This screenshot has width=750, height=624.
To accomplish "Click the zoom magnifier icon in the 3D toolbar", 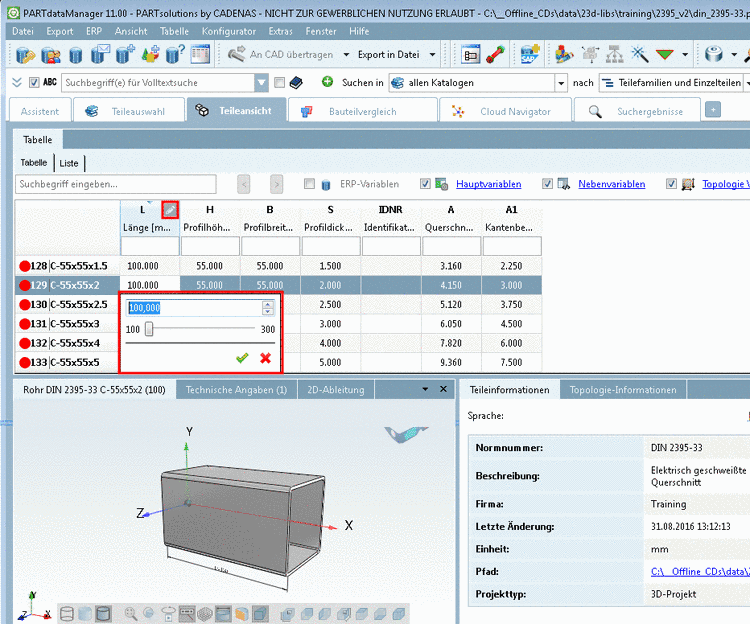I will (x=131, y=613).
